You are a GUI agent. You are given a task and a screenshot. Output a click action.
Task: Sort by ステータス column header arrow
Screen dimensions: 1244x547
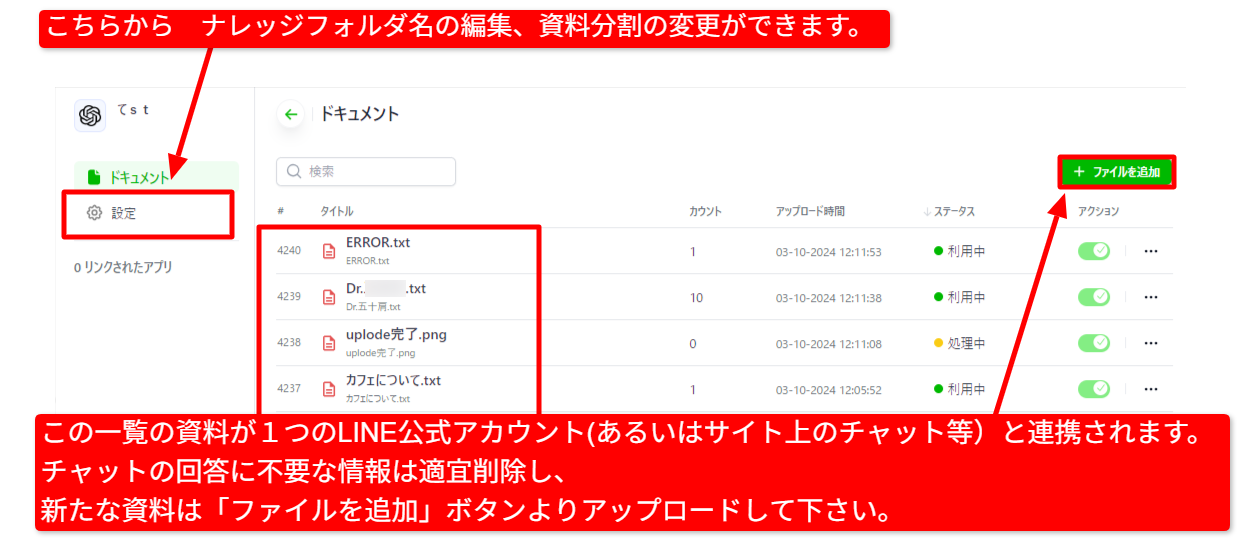point(927,212)
